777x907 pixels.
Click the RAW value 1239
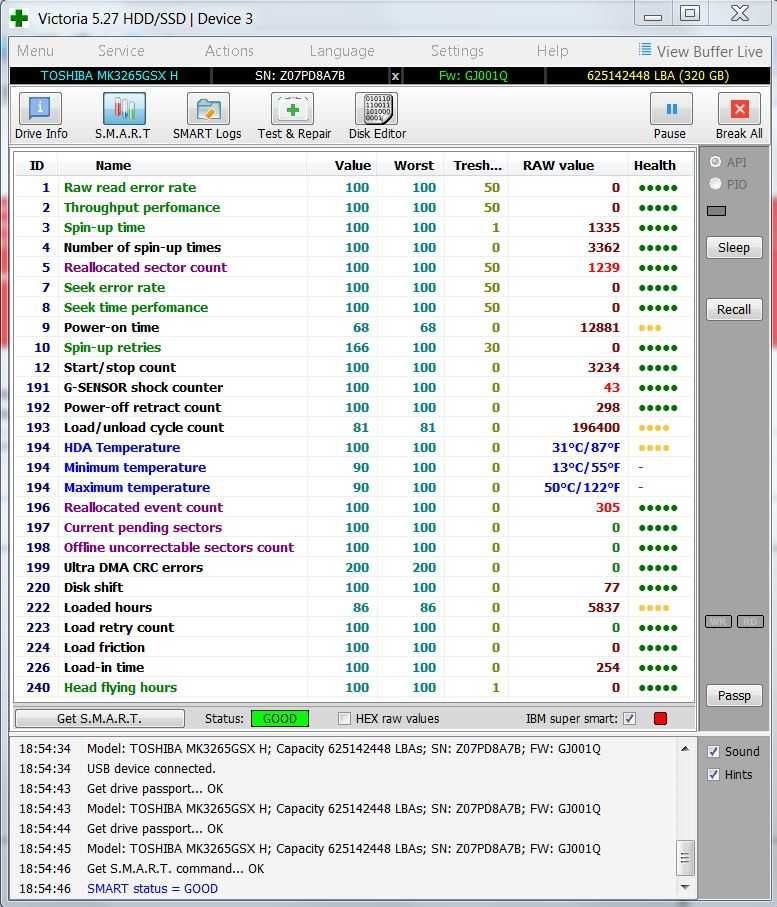click(603, 267)
